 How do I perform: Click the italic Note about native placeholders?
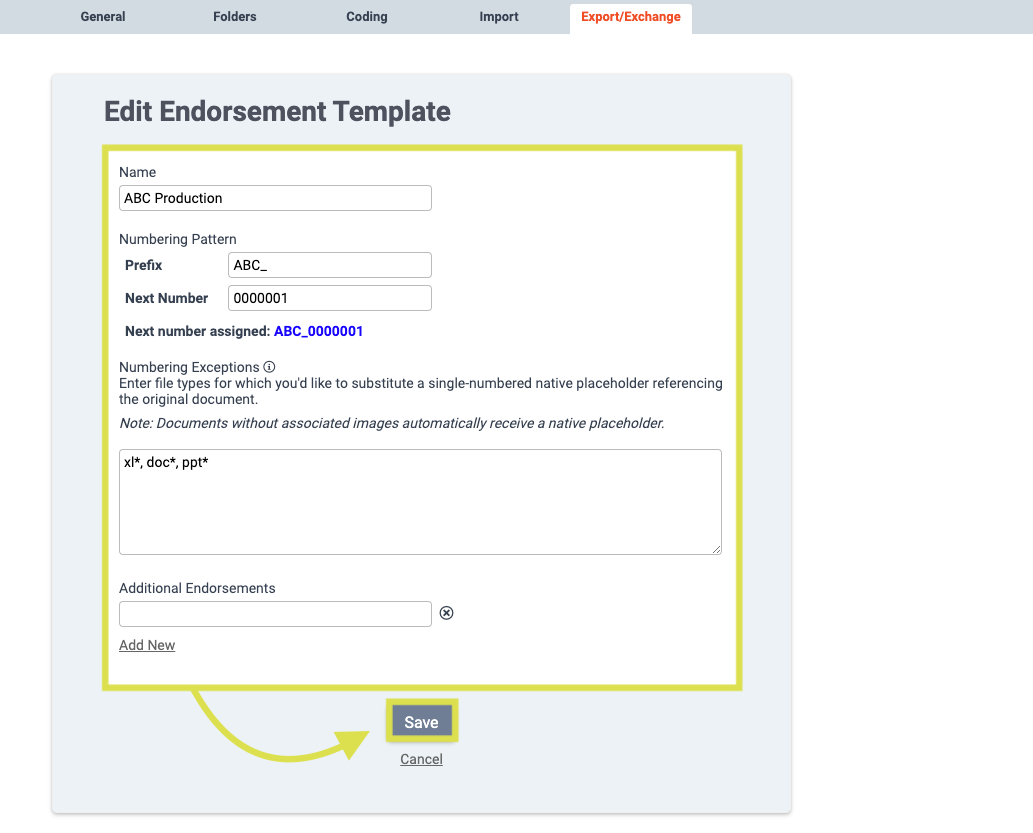[392, 423]
